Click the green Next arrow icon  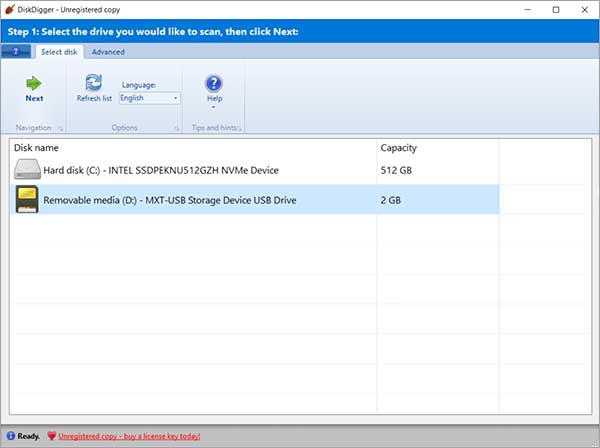(34, 82)
